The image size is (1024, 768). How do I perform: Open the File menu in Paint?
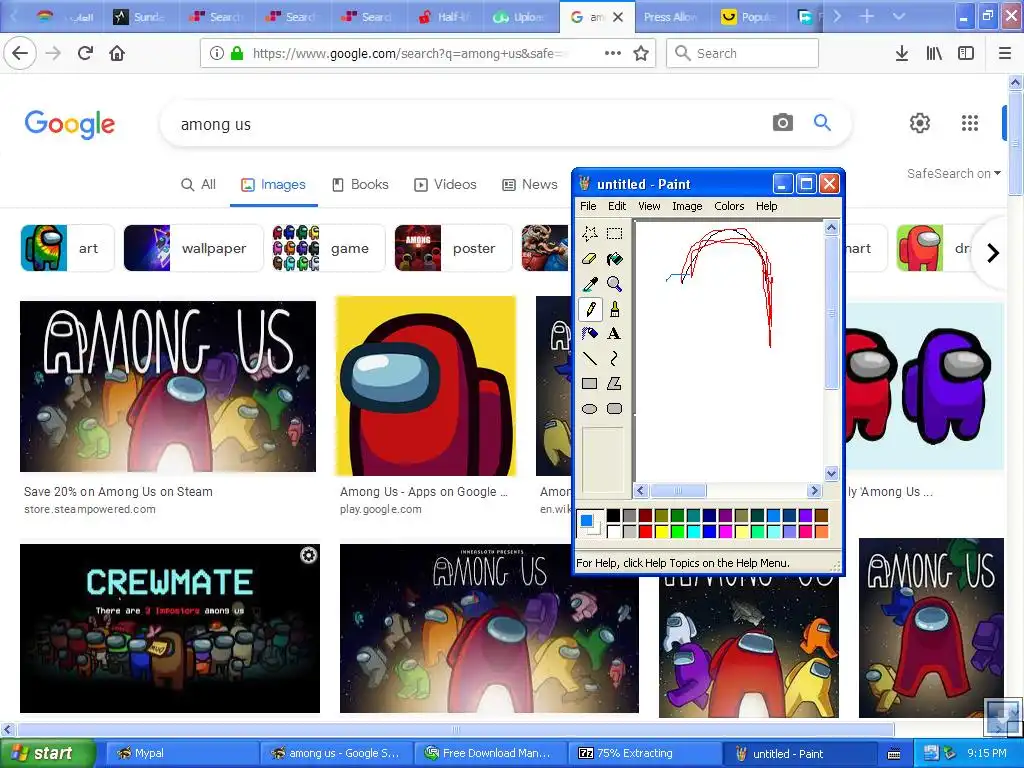588,206
